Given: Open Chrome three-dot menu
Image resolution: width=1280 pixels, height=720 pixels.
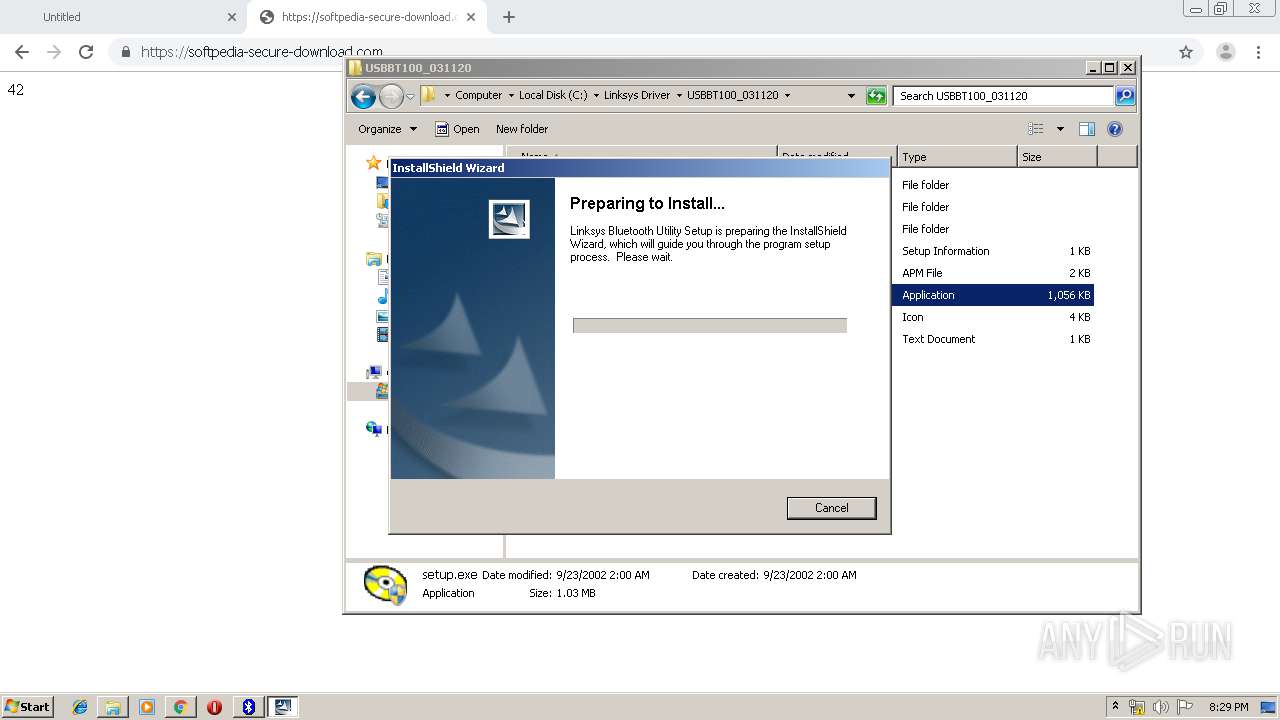Looking at the screenshot, I should tap(1259, 52).
